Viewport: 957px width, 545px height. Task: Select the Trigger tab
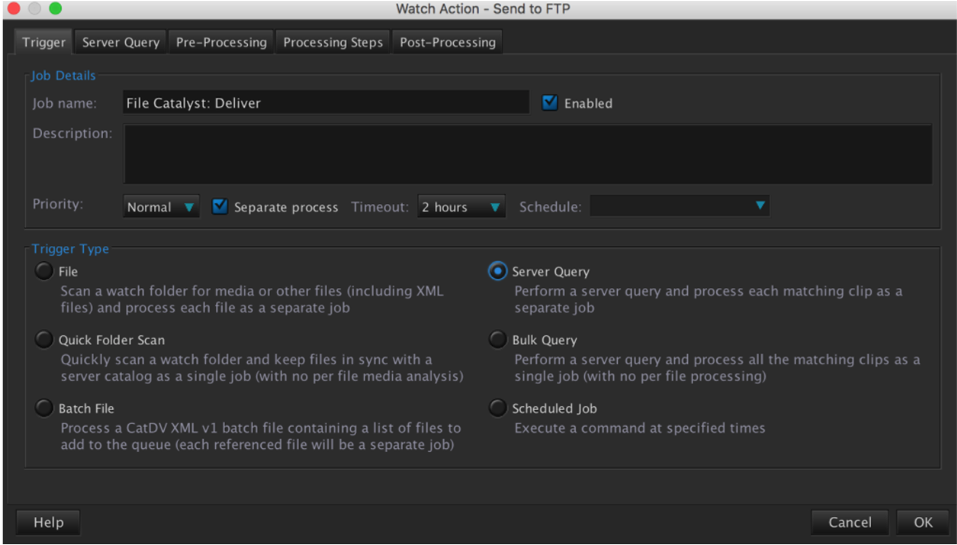(44, 42)
